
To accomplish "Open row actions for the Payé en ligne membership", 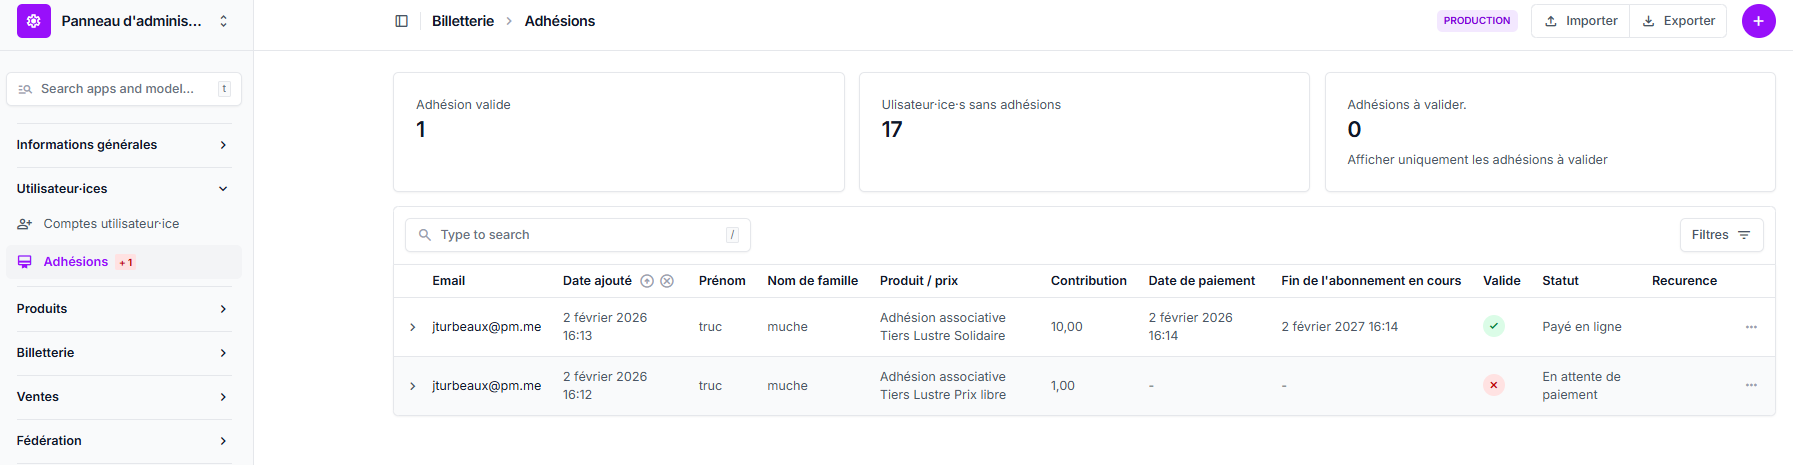I will pyautogui.click(x=1751, y=327).
